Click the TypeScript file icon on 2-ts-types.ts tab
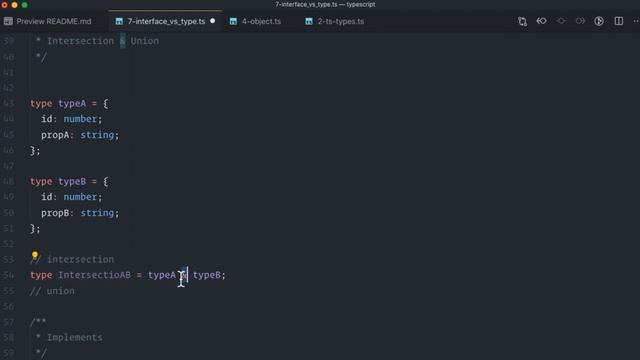 [x=309, y=21]
